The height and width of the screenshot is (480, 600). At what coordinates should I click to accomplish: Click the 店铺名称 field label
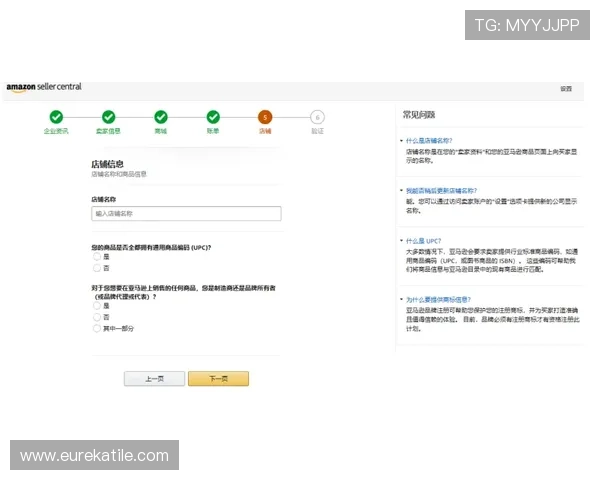pos(104,199)
